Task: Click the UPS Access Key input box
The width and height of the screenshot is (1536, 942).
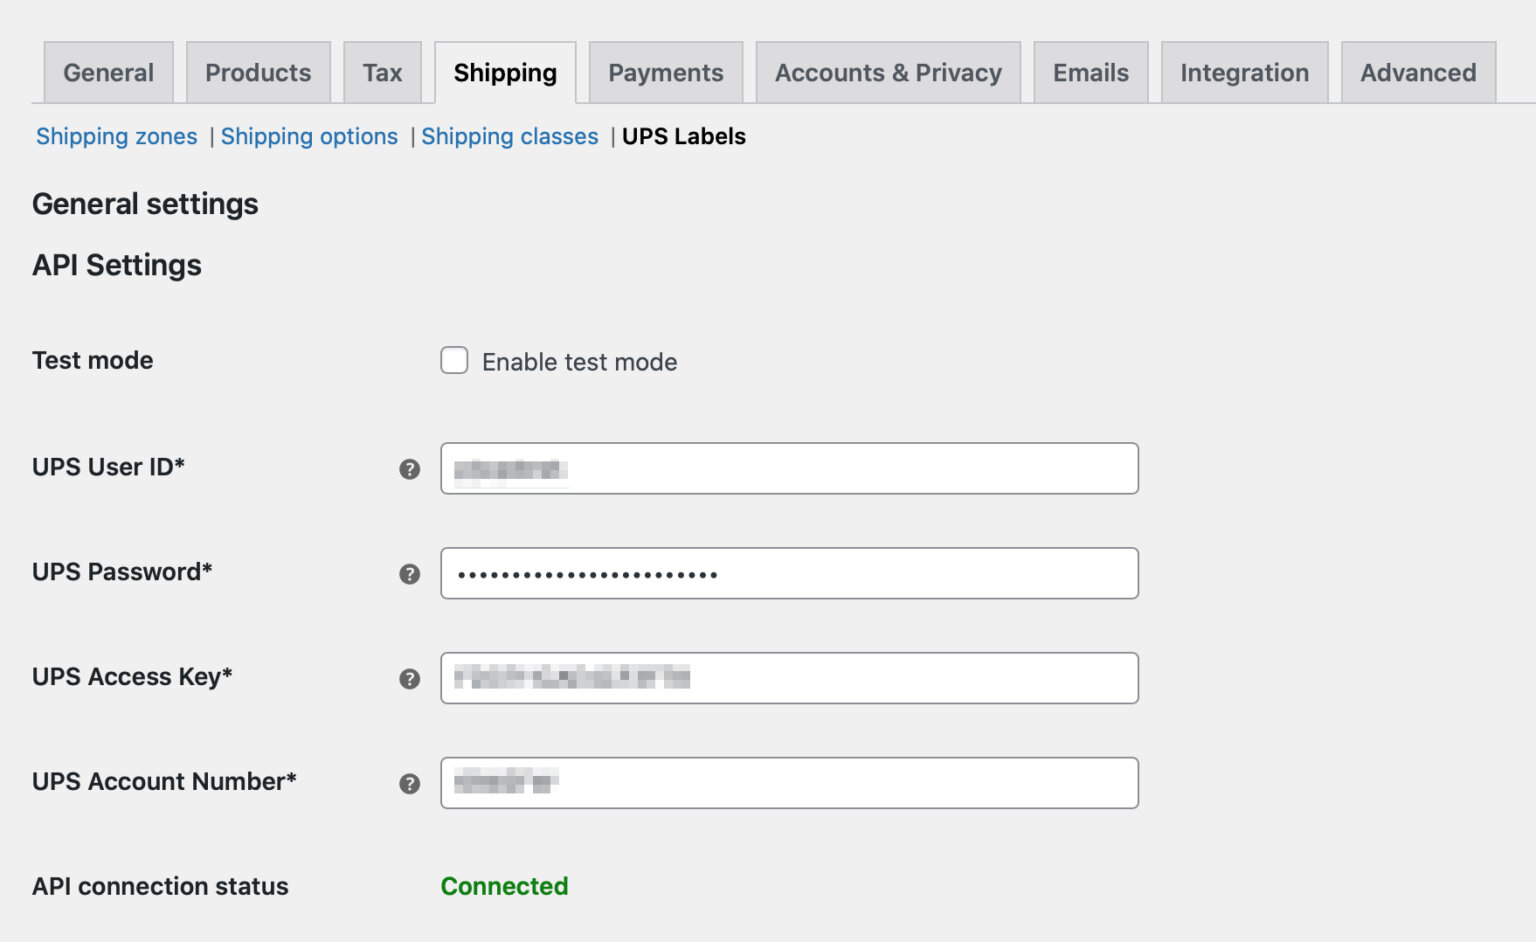Action: pos(789,678)
